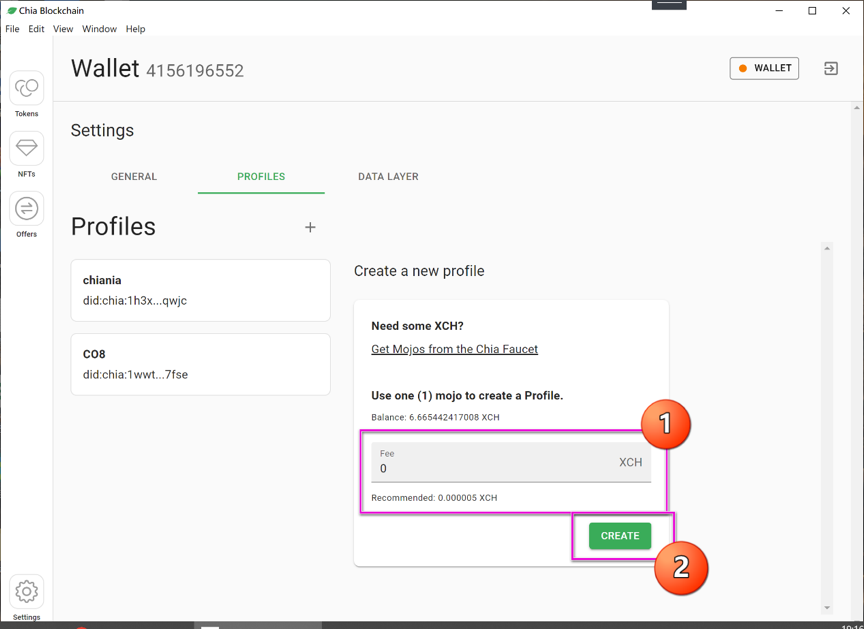Click the Balance: 6.665442417008 XCH text

tap(435, 417)
